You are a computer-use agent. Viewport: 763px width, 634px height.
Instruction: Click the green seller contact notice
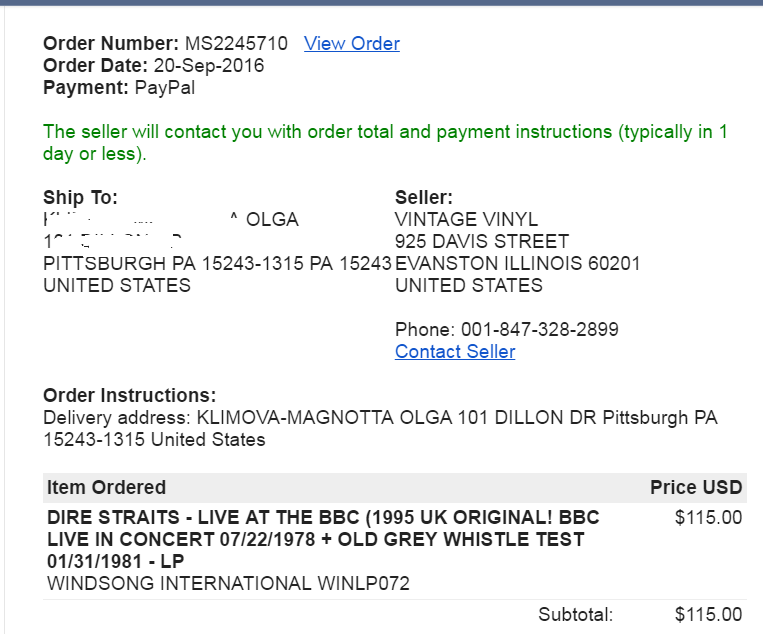click(385, 142)
